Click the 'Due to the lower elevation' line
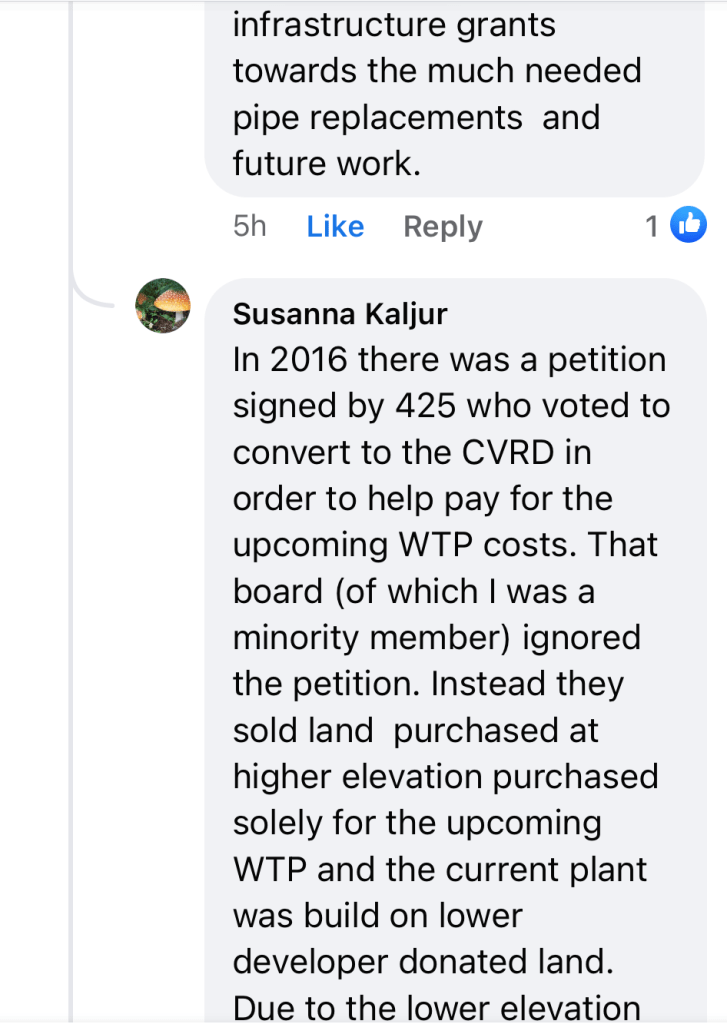The width and height of the screenshot is (727, 1024). tap(436, 1006)
